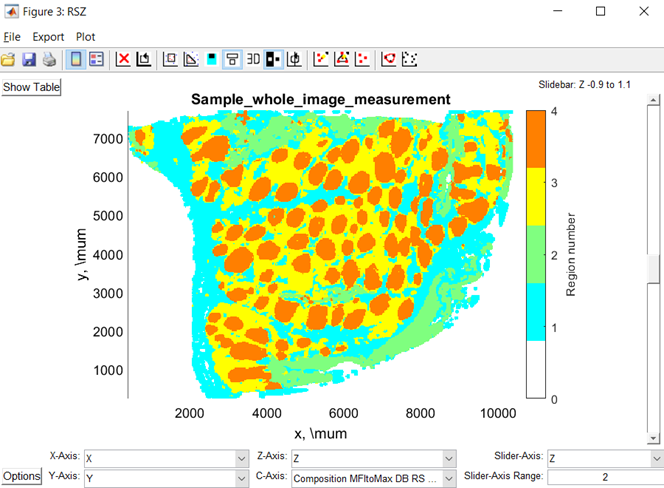Open the Export menu
The width and height of the screenshot is (664, 488).
click(48, 37)
